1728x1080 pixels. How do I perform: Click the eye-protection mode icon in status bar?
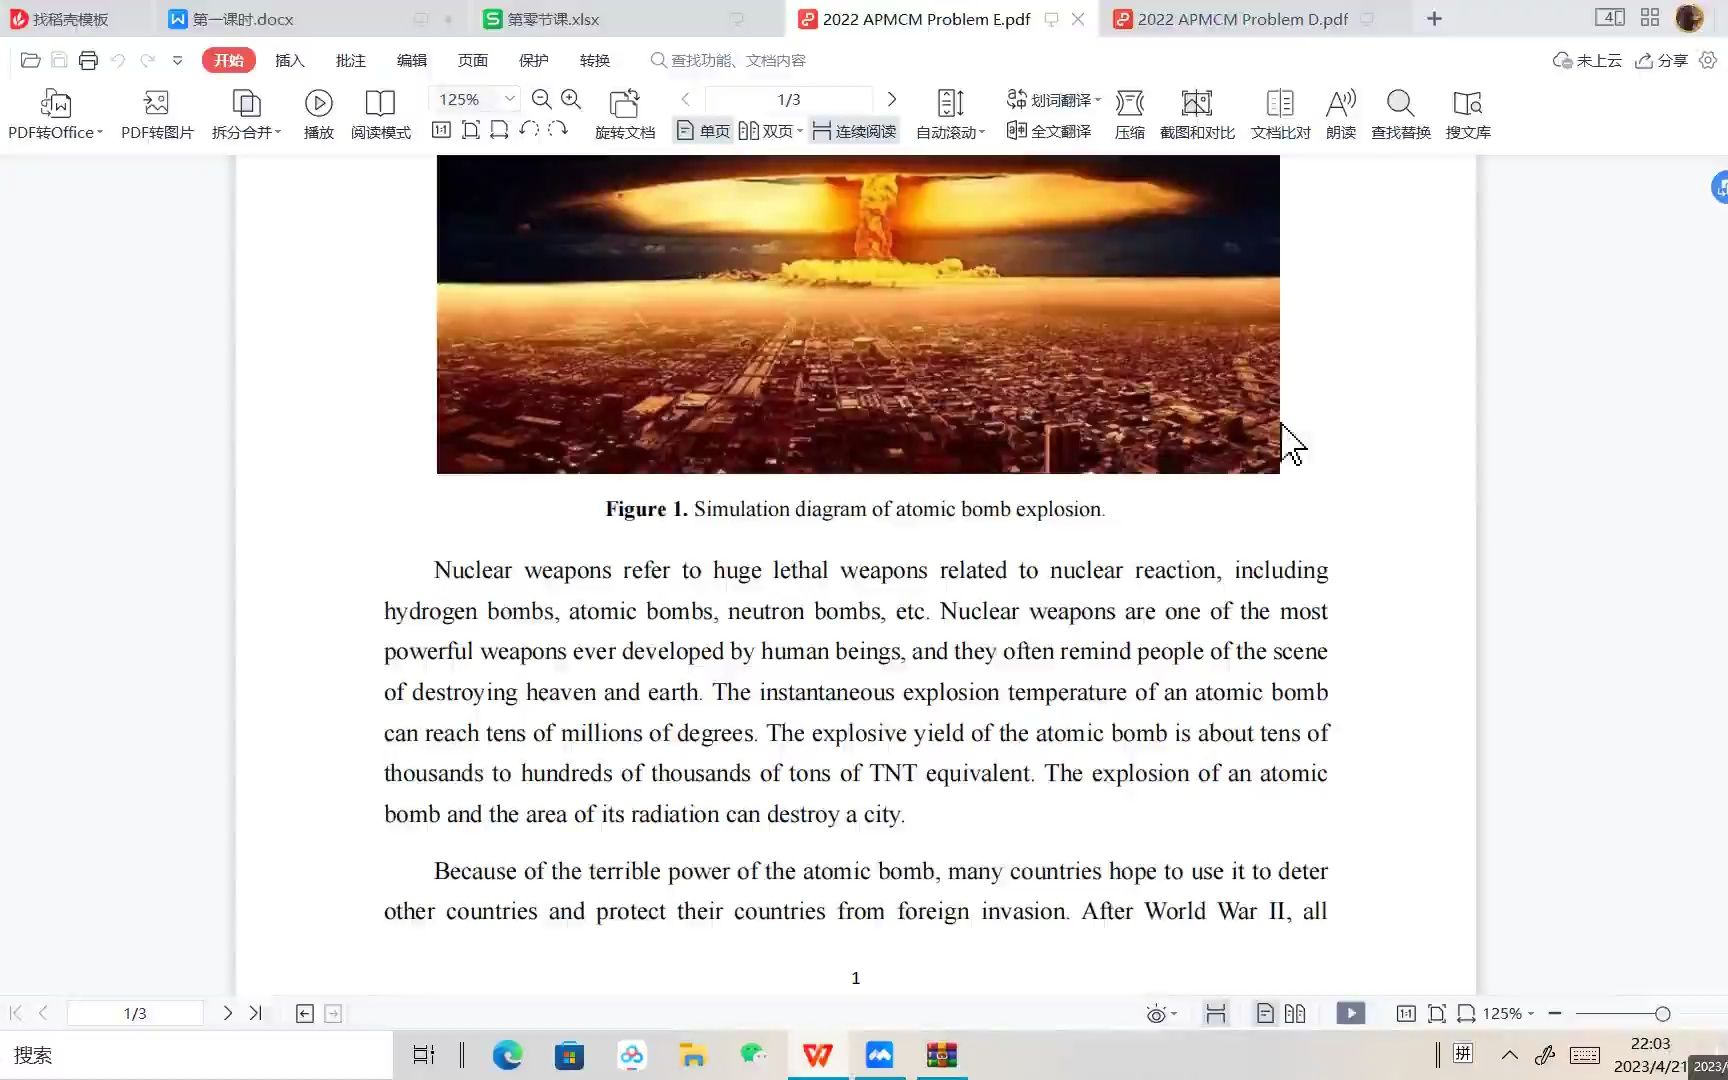tap(1156, 1014)
